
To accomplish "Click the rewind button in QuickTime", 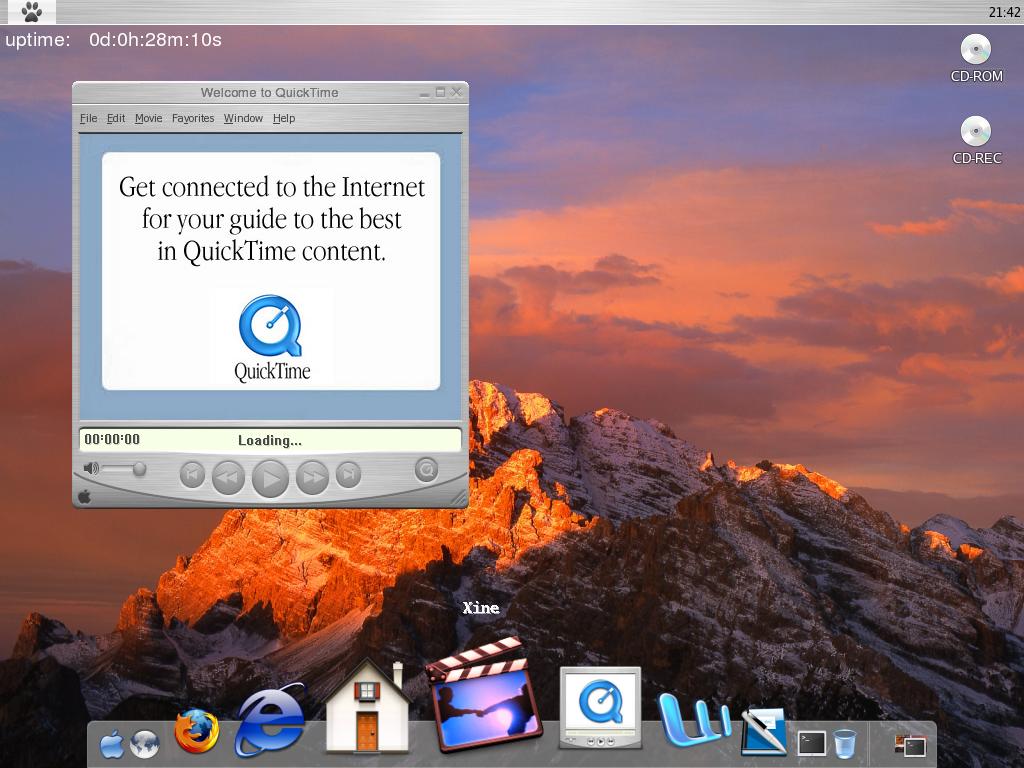I will pyautogui.click(x=228, y=477).
